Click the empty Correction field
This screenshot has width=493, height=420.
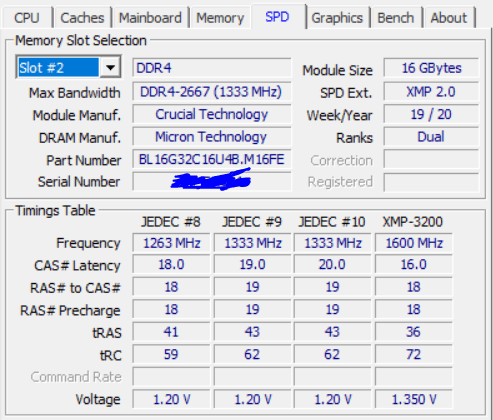click(x=431, y=159)
